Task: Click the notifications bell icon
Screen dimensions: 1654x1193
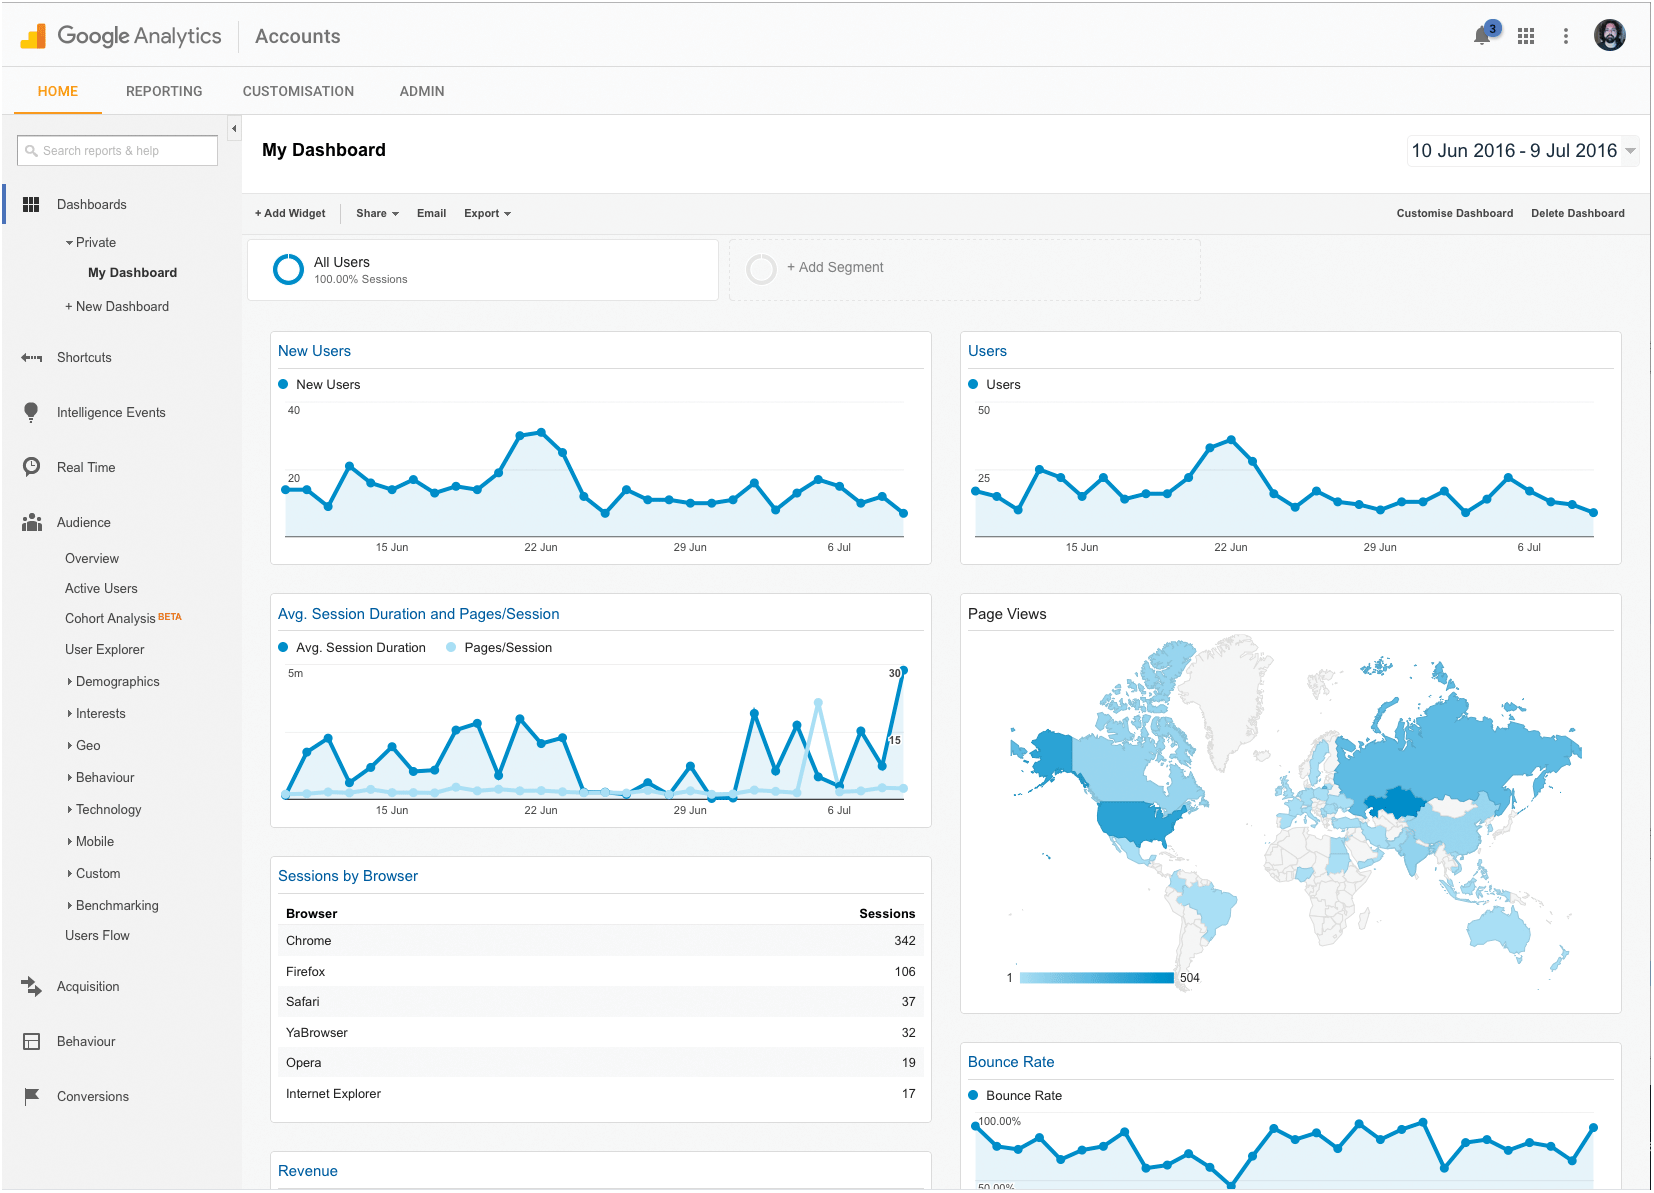Action: tap(1482, 37)
